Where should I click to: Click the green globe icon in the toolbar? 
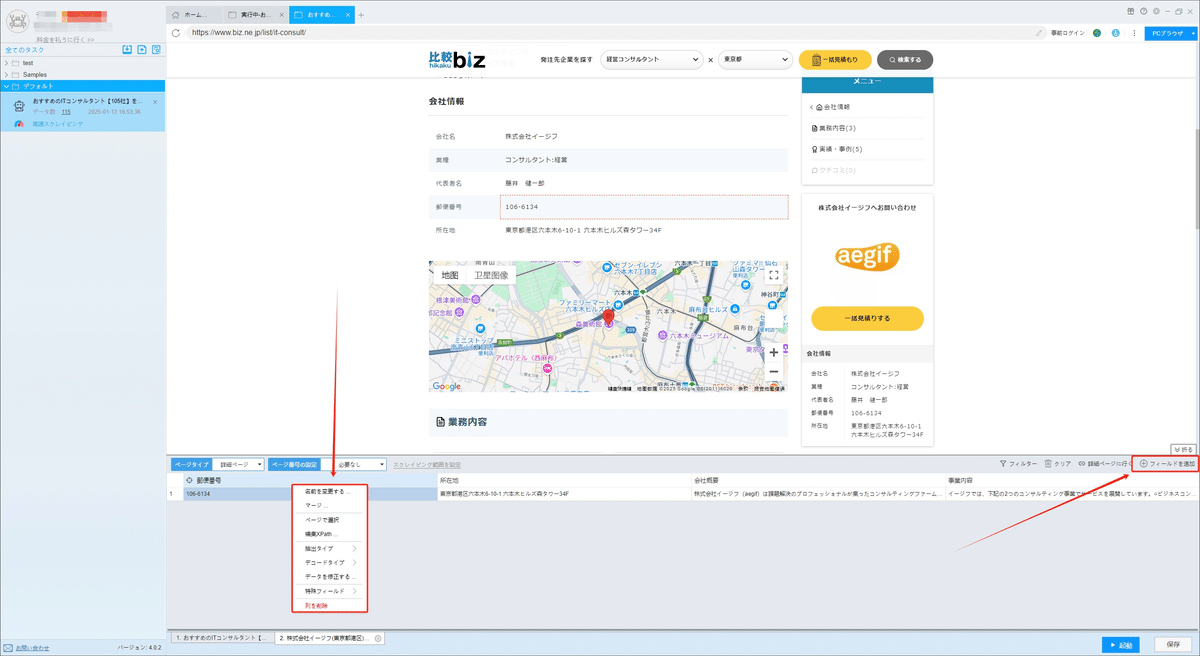tap(1097, 33)
